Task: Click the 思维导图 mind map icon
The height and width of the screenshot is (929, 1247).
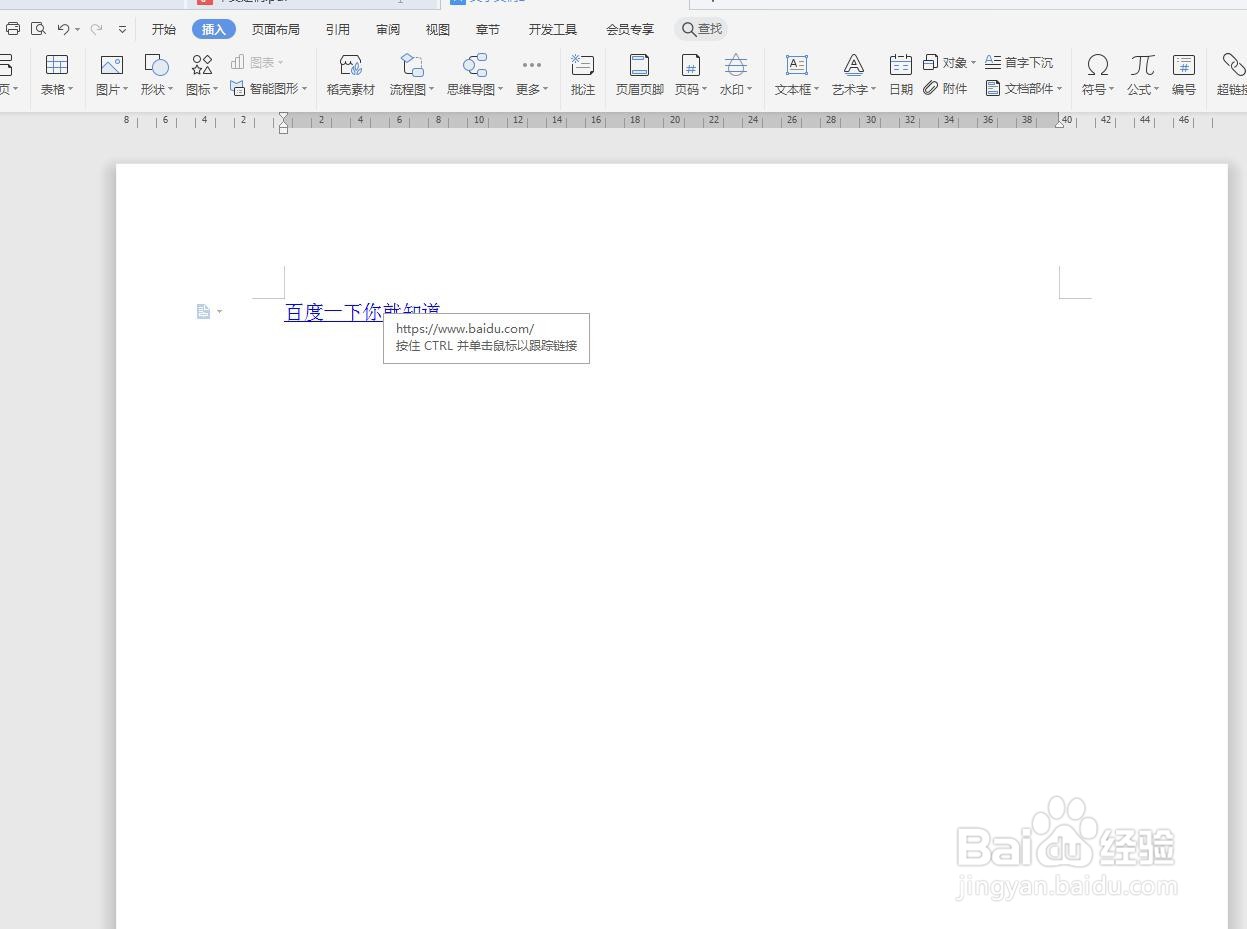Action: tap(475, 66)
